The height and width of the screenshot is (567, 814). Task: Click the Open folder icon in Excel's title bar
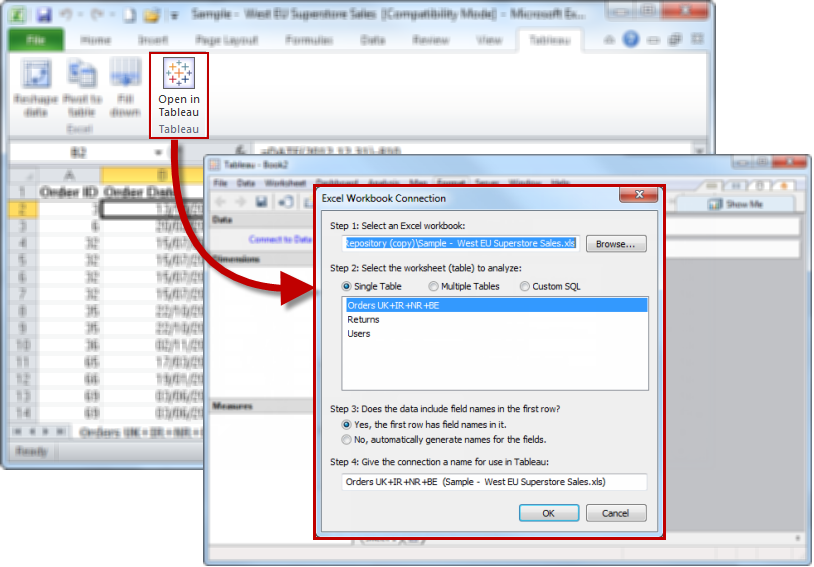tap(151, 16)
